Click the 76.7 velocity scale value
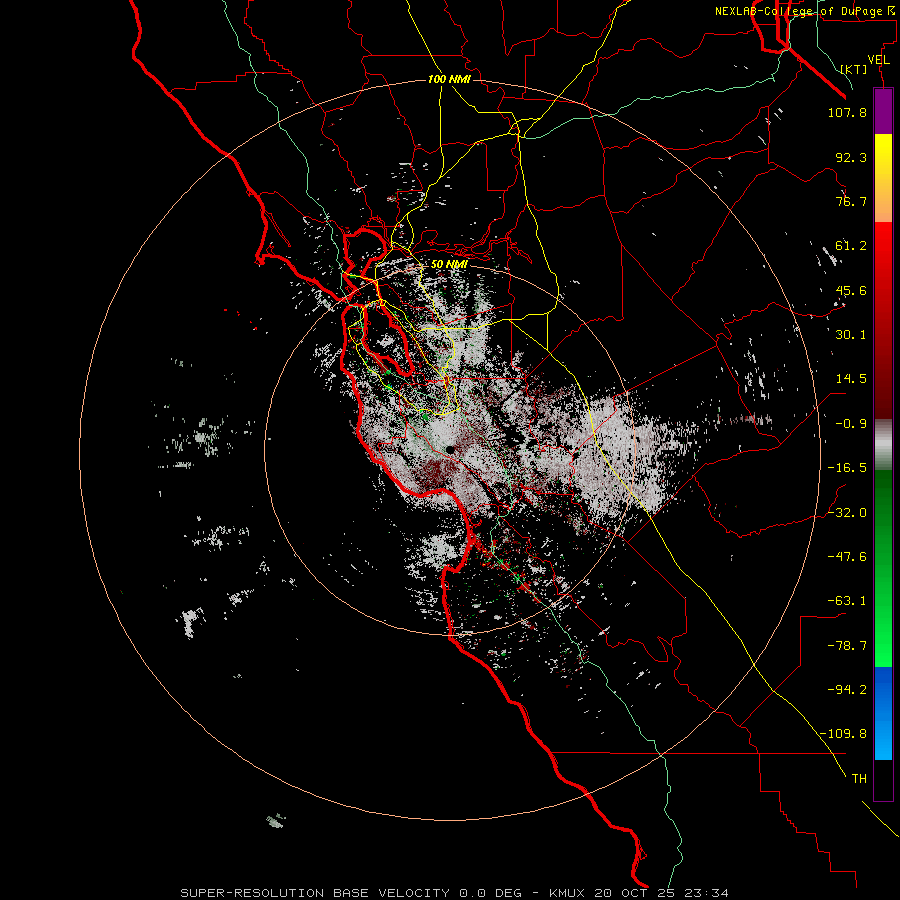Image resolution: width=900 pixels, height=900 pixels. pyautogui.click(x=851, y=201)
